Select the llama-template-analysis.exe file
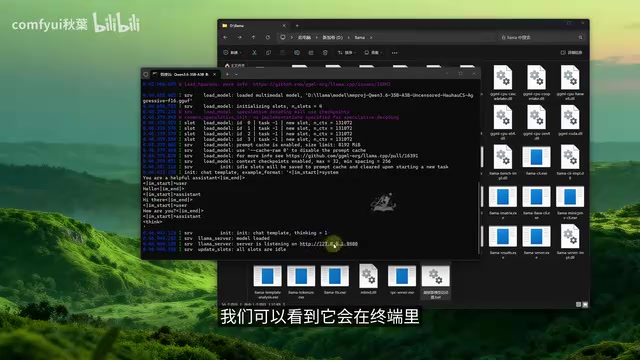Image resolution: width=640 pixels, height=360 pixels. coord(267,282)
